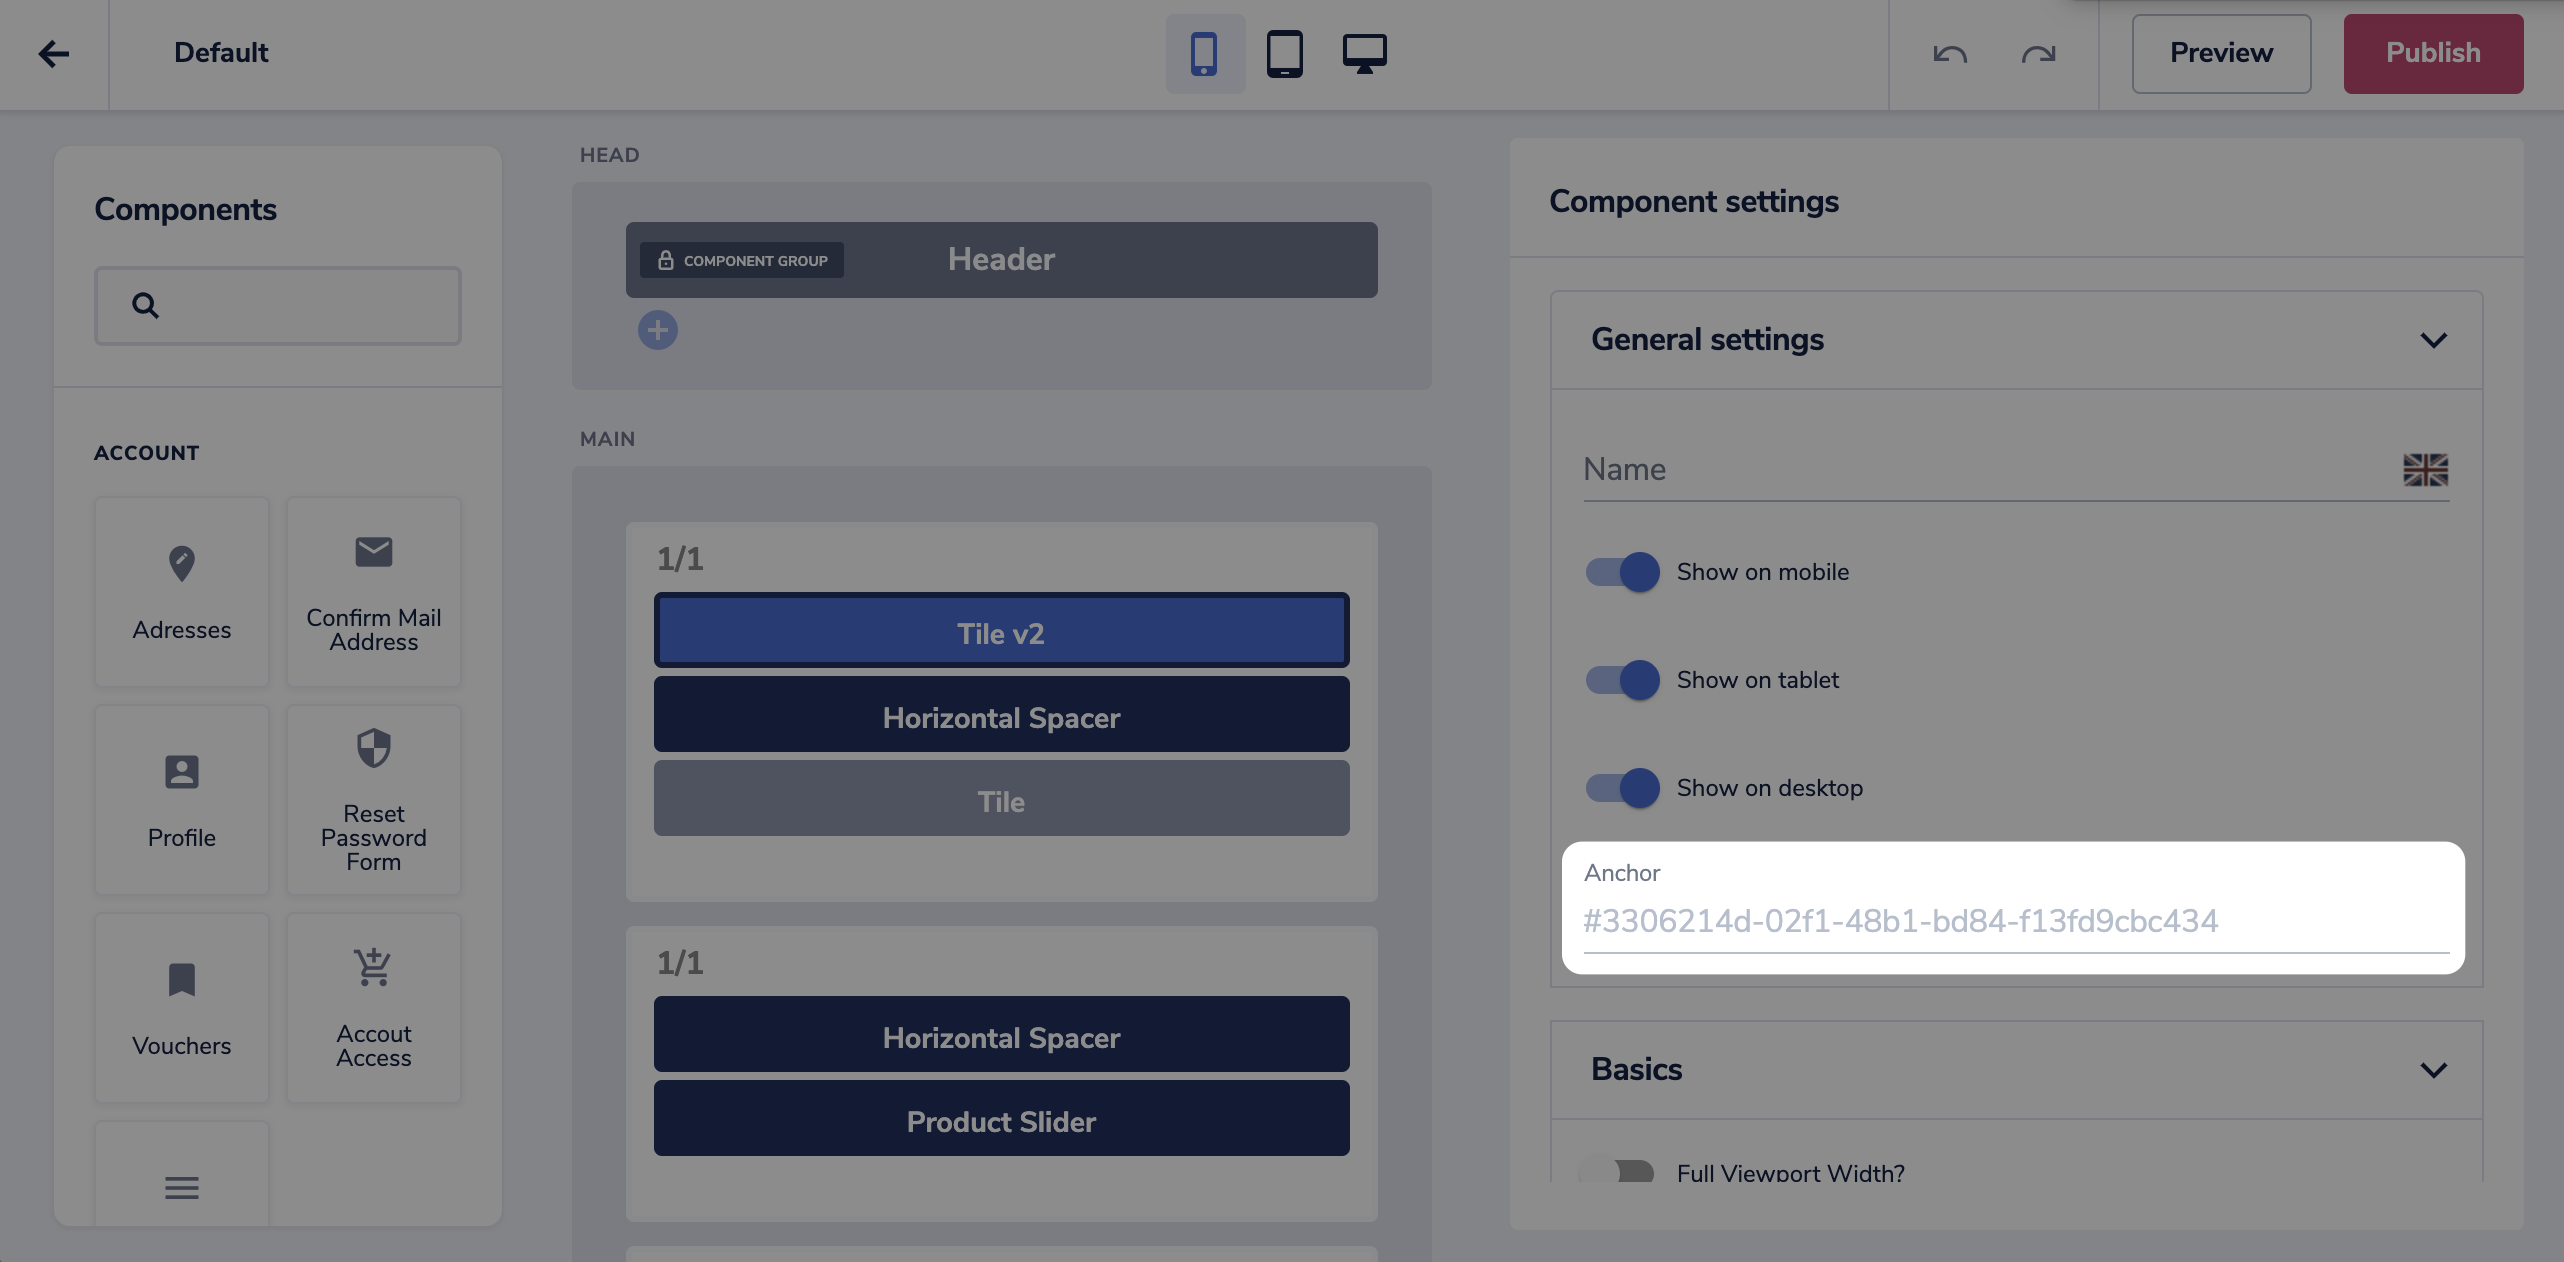The height and width of the screenshot is (1262, 2564).
Task: Select the greyed Tile block
Action: pyautogui.click(x=1001, y=798)
